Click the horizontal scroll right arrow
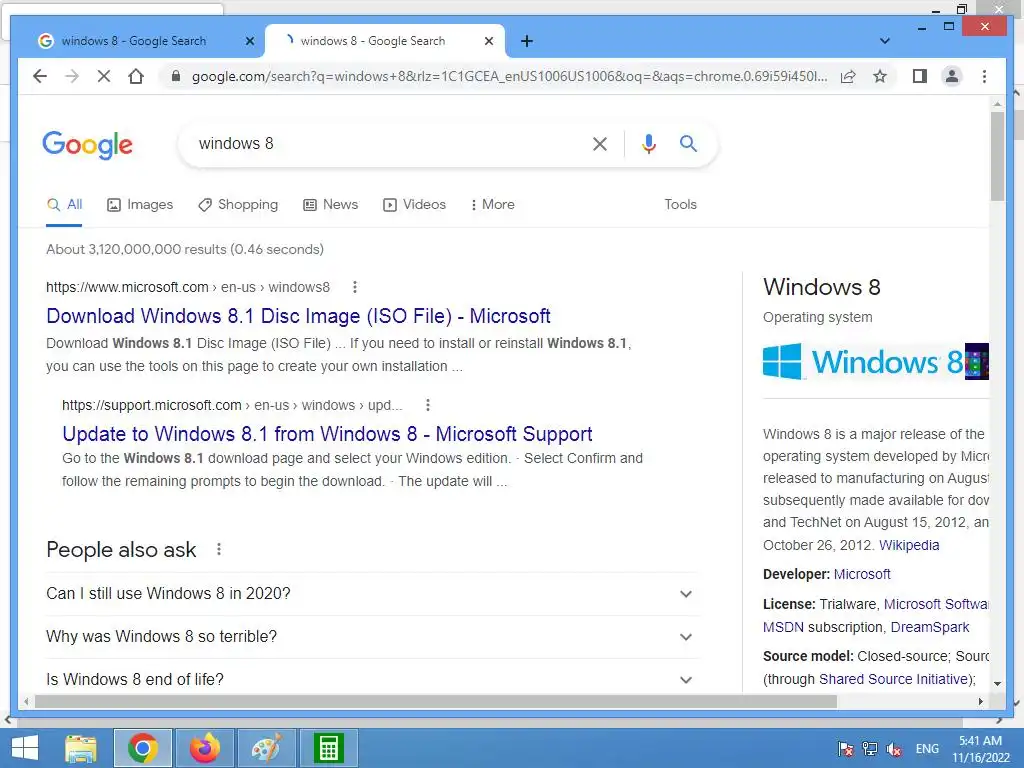The image size is (1024, 768). tap(980, 701)
